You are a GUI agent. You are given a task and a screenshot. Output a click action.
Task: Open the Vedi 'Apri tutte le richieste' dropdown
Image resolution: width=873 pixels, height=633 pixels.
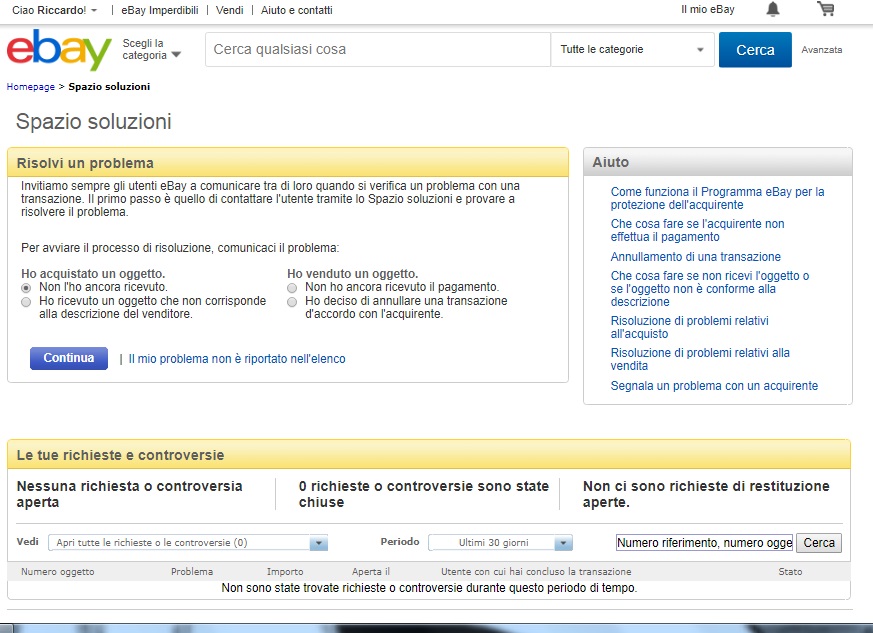point(188,543)
